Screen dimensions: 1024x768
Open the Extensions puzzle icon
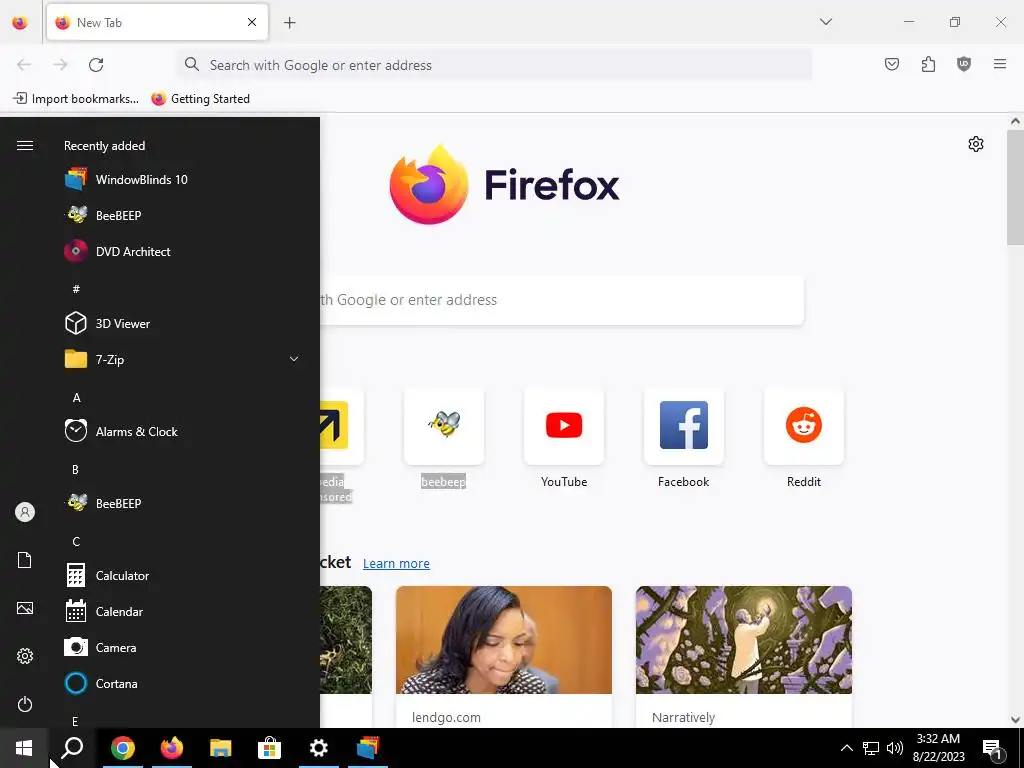point(928,64)
